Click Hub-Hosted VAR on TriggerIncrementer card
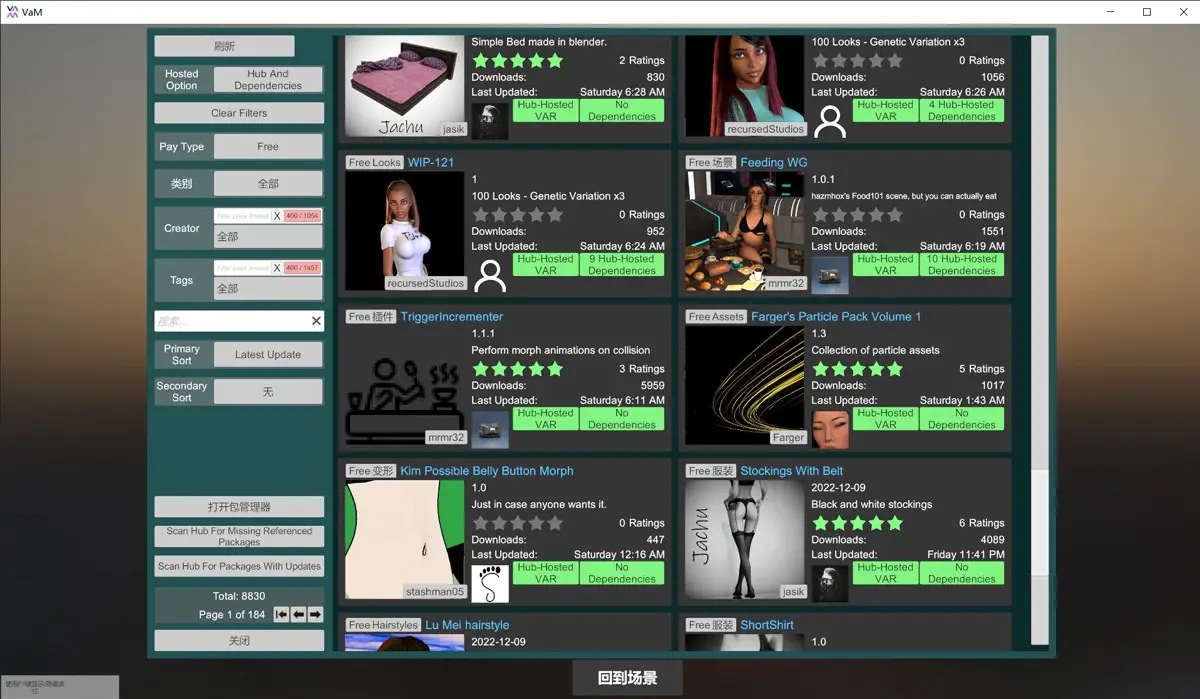Image resolution: width=1200 pixels, height=699 pixels. click(546, 418)
